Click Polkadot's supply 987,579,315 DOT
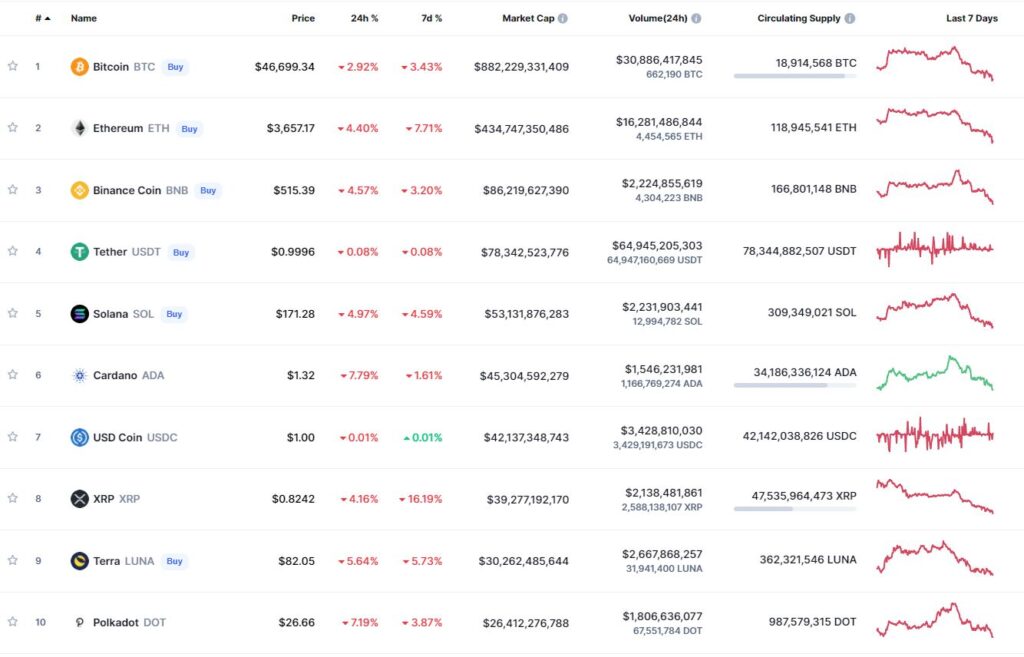The width and height of the screenshot is (1024, 657). [812, 622]
